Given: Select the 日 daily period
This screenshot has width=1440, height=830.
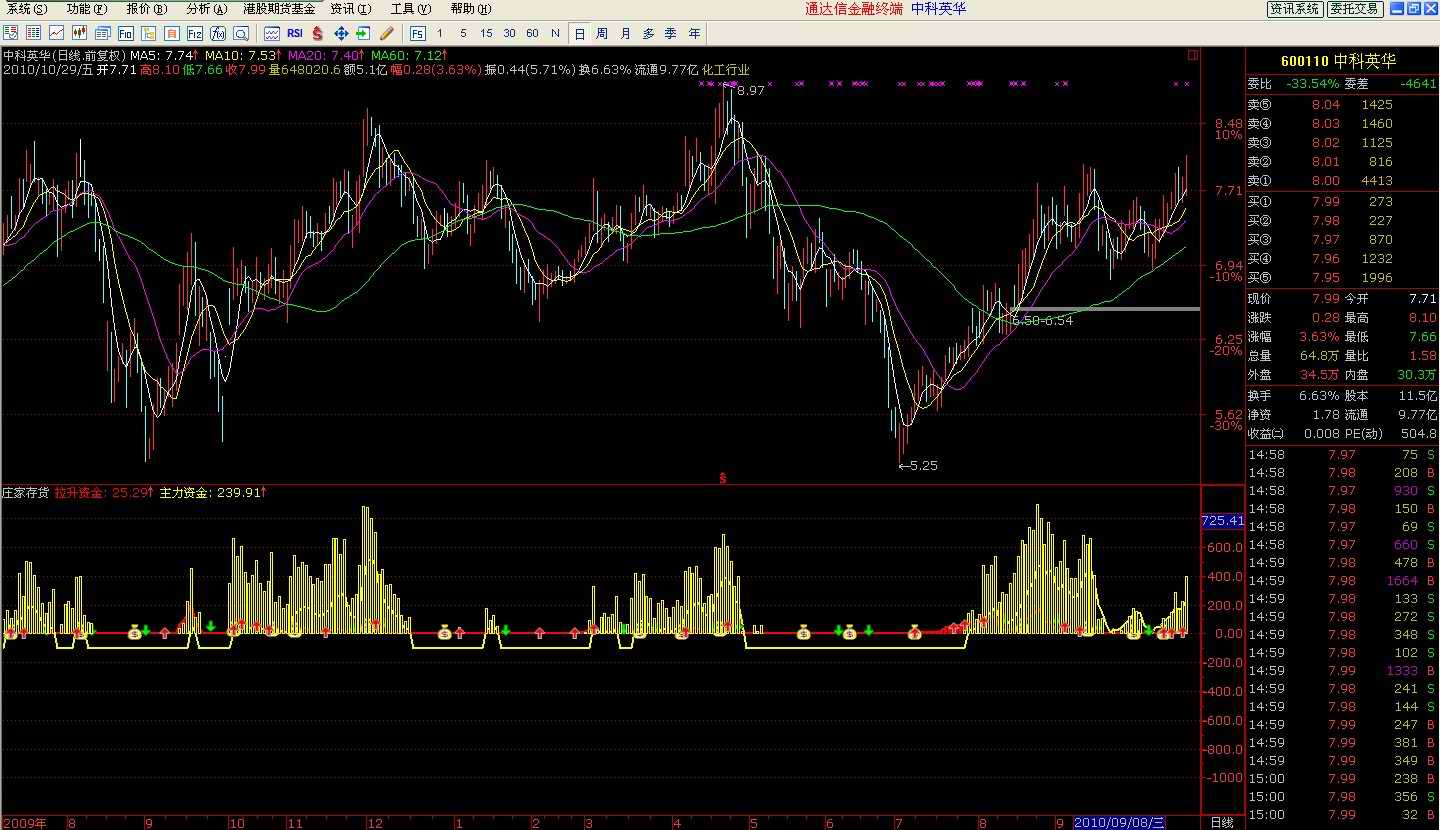Looking at the screenshot, I should coord(579,33).
